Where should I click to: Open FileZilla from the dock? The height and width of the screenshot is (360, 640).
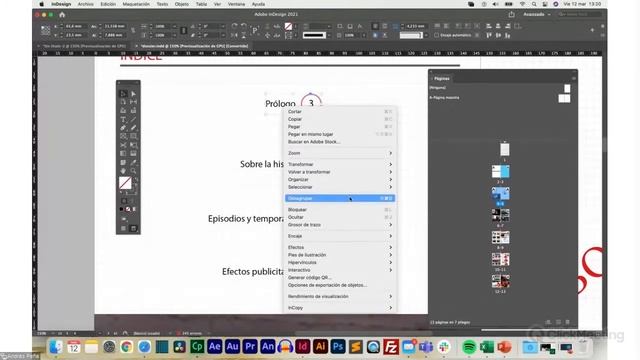pos(391,347)
